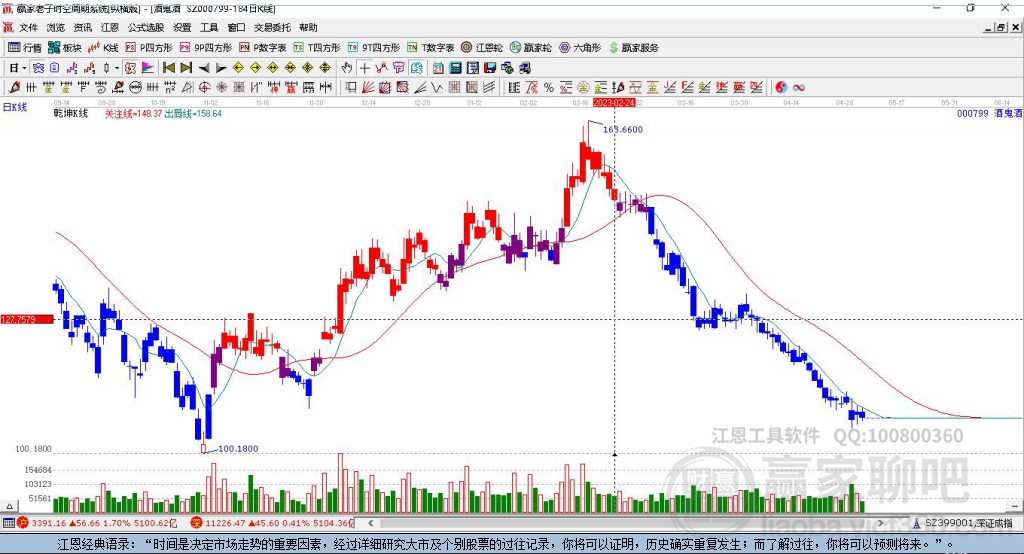The image size is (1024, 554).
Task: Click the 出局线=158.64 indicator text
Action: [193, 114]
